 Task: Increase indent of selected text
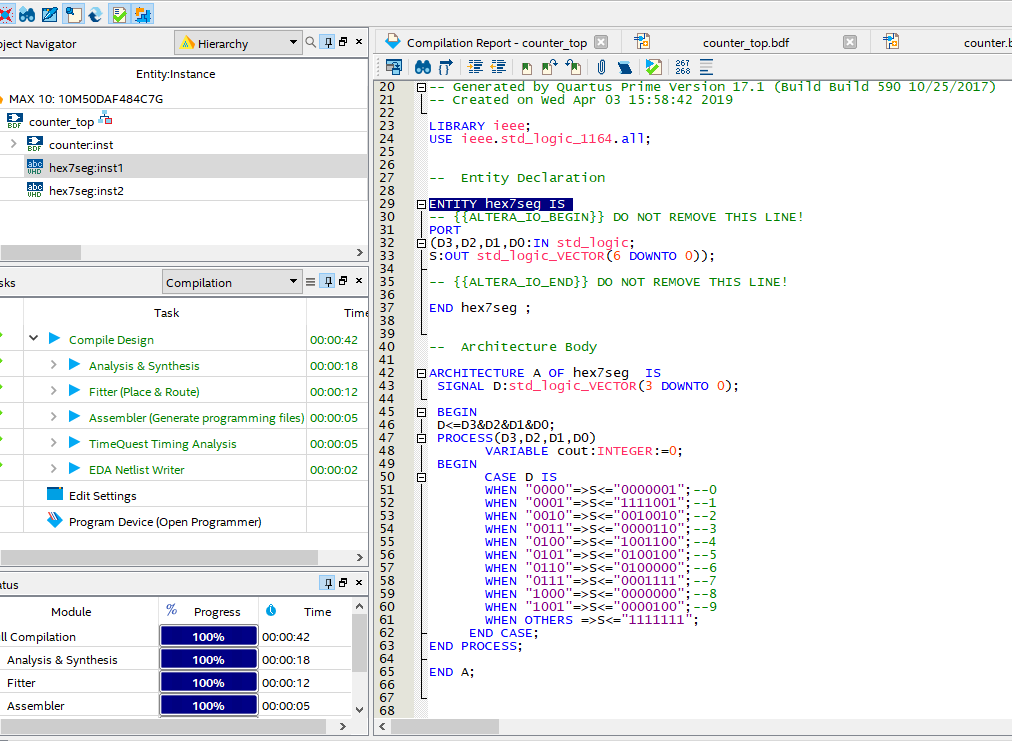click(x=475, y=66)
